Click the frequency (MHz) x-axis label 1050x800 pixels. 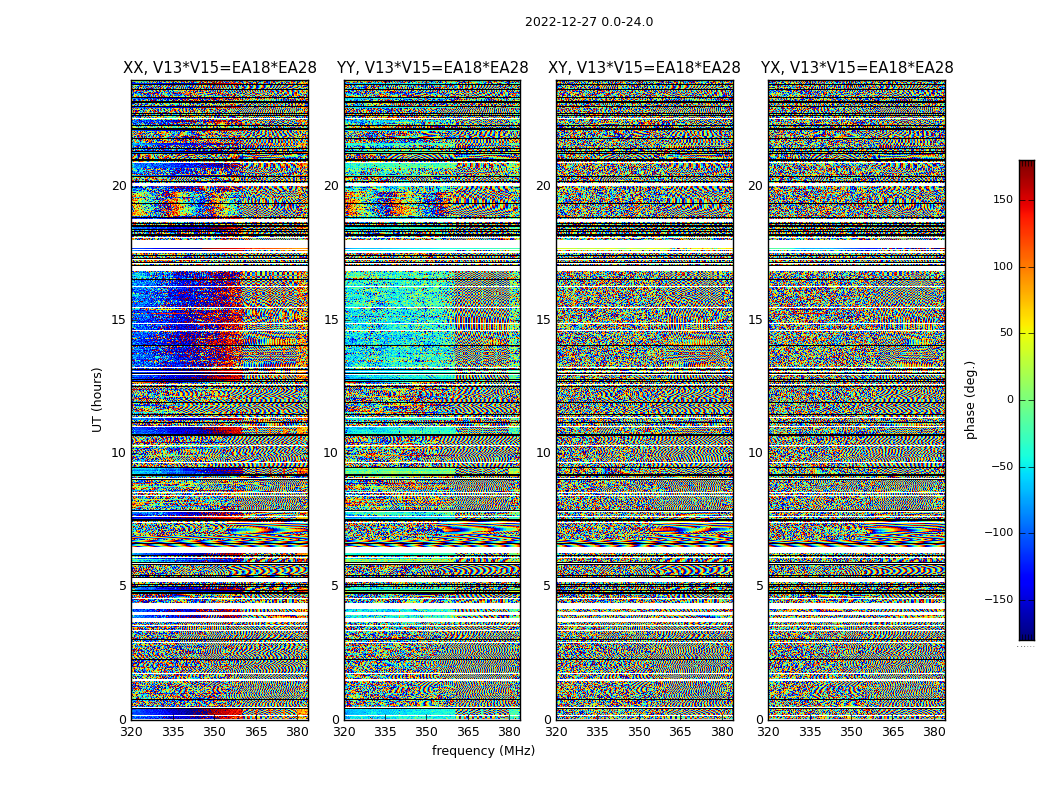pos(483,751)
